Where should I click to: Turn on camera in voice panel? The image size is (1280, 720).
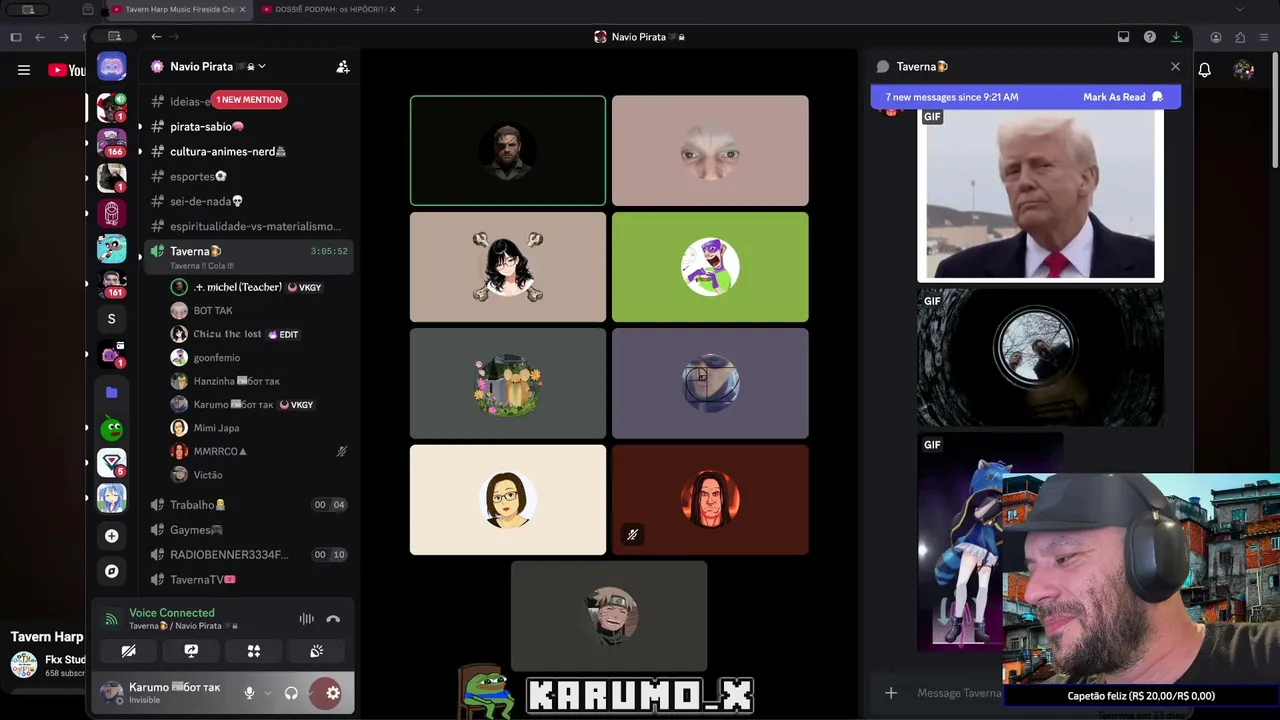click(128, 651)
